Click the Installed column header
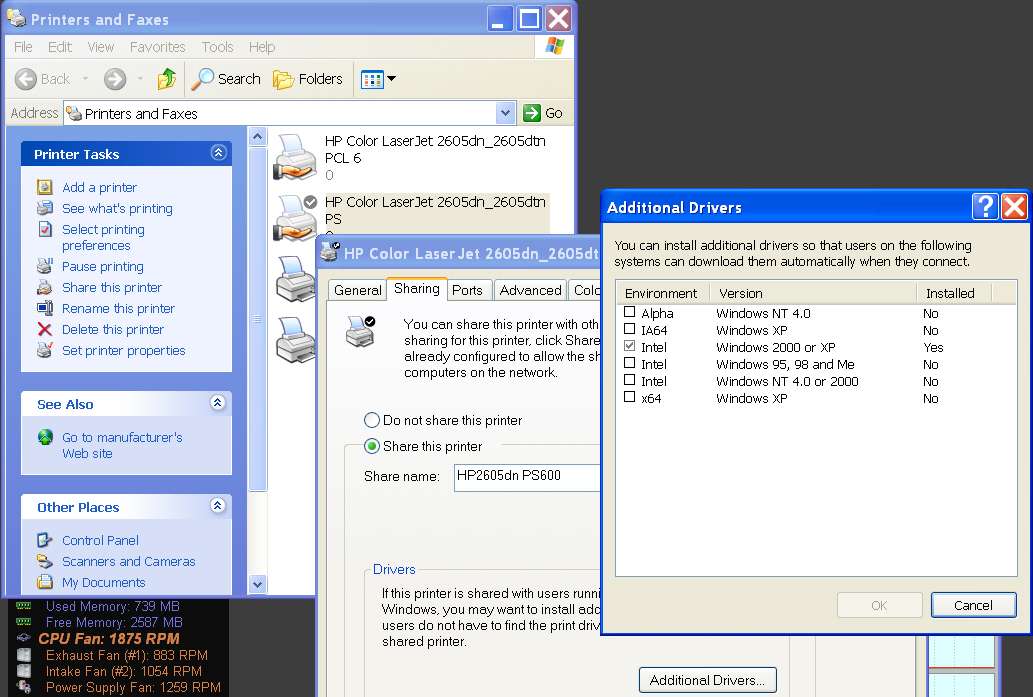 click(954, 293)
